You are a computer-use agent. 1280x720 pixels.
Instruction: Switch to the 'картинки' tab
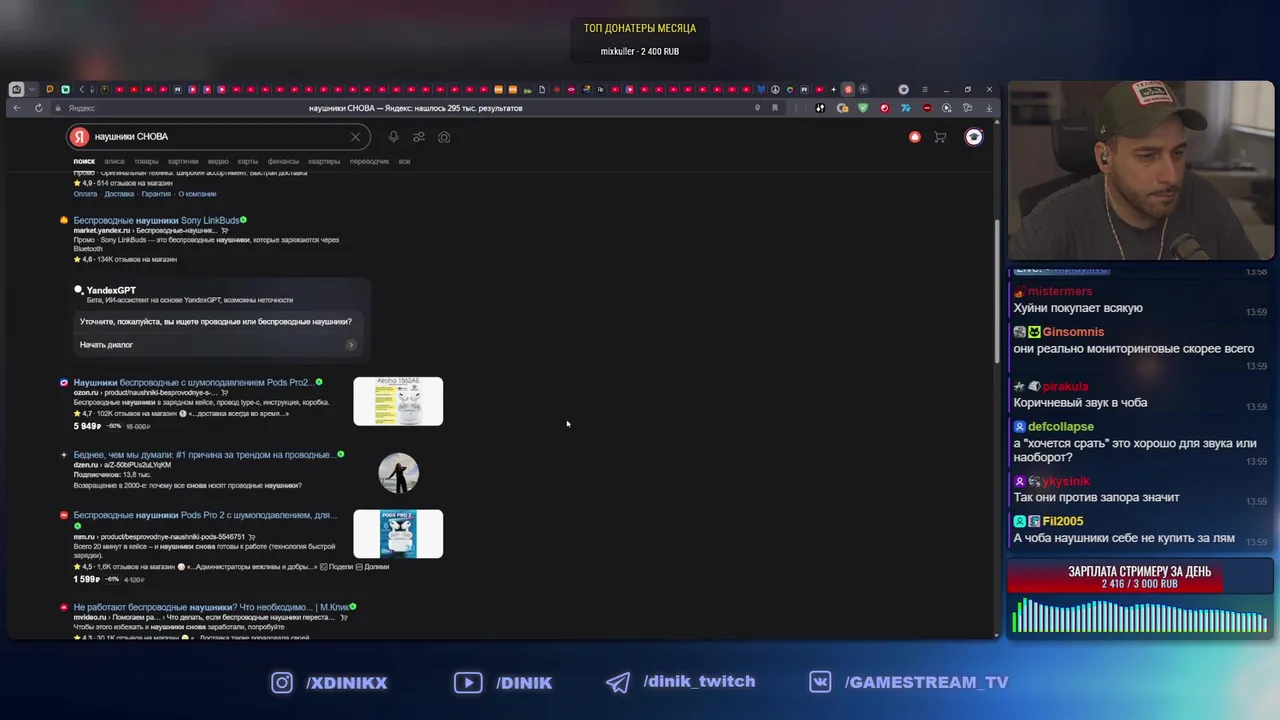click(x=183, y=161)
